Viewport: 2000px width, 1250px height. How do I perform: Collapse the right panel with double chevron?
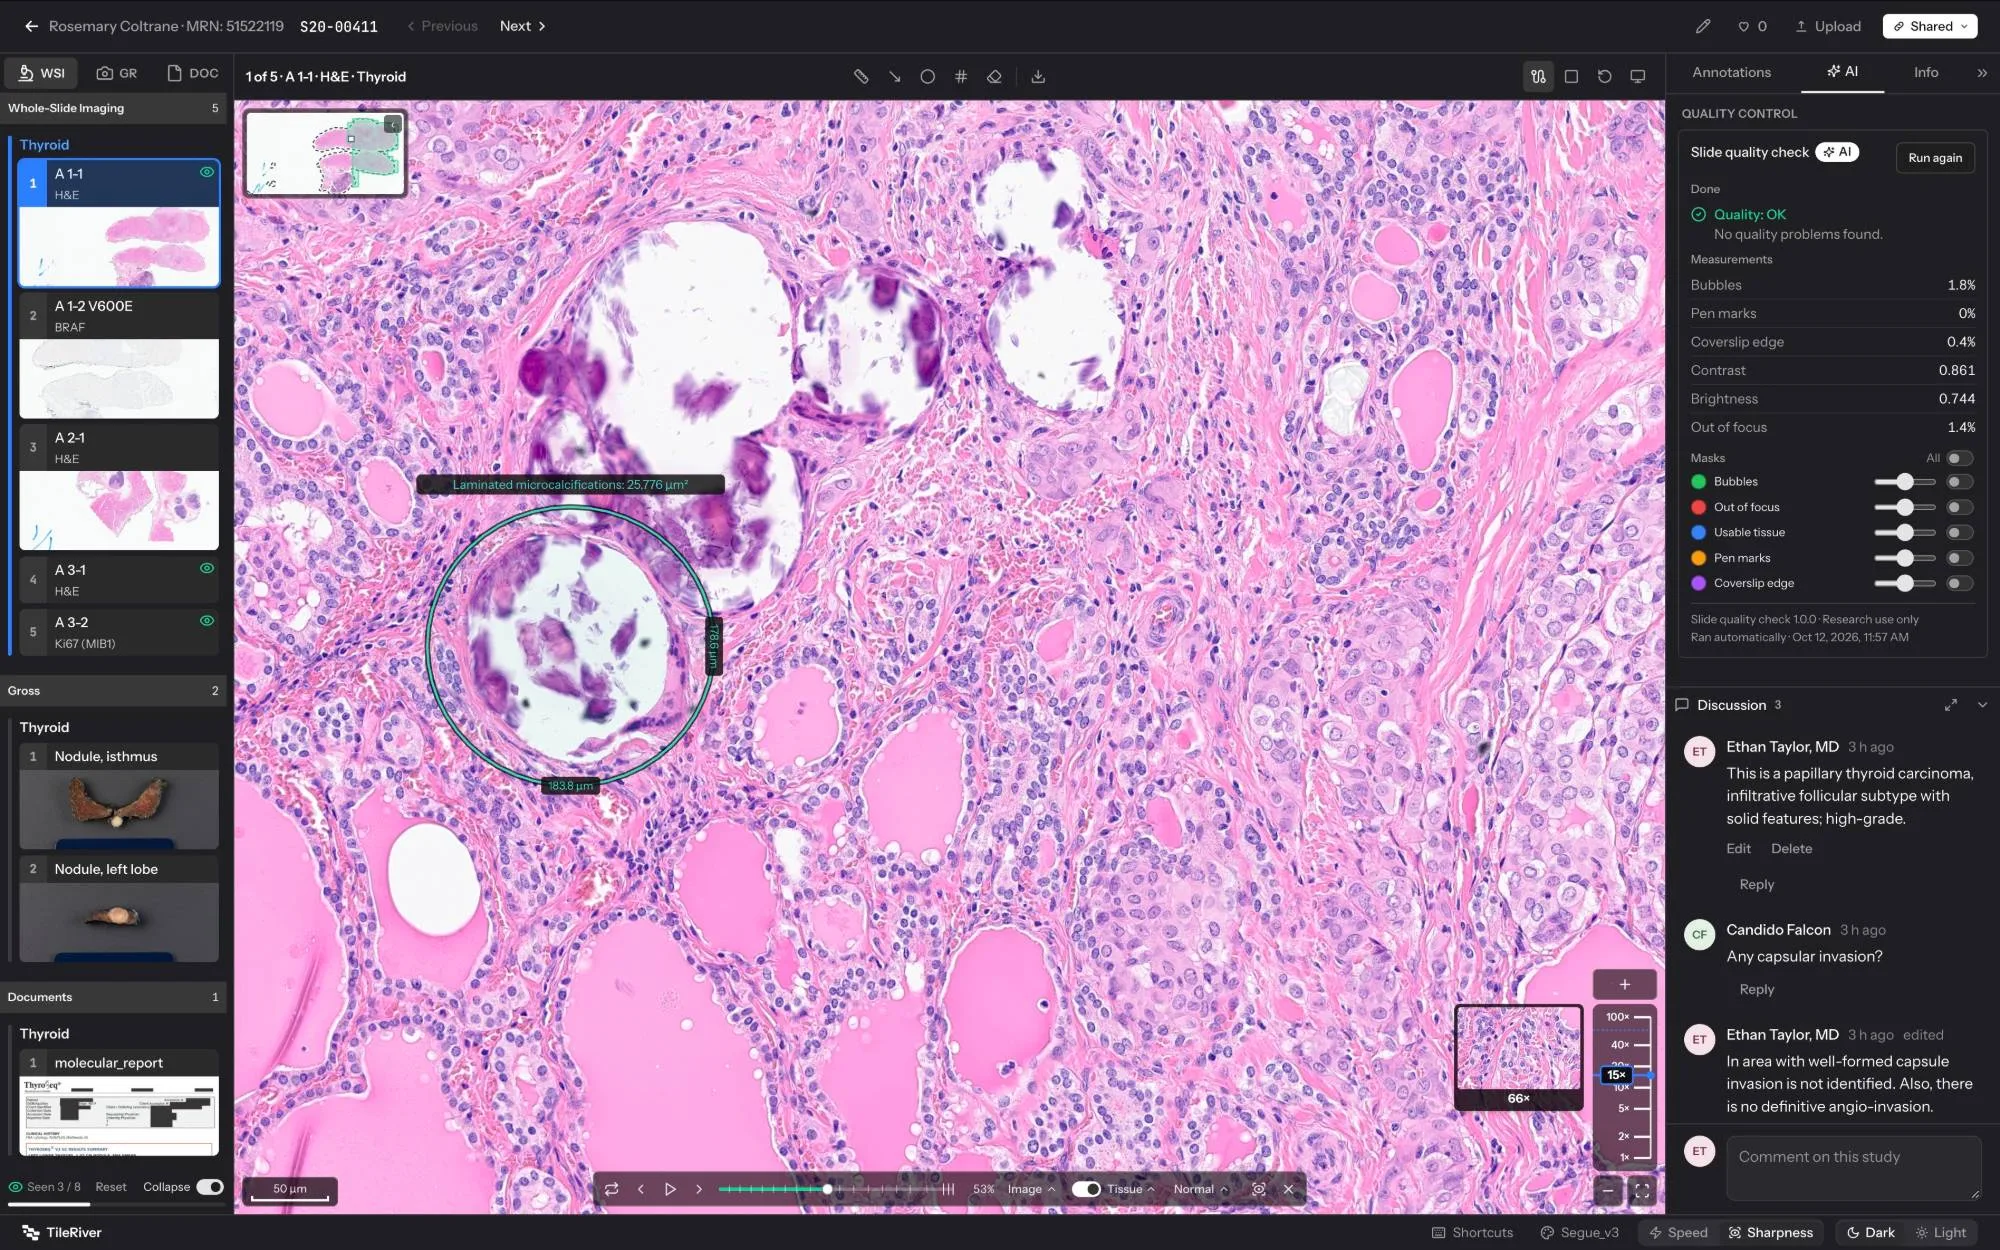coord(1982,73)
